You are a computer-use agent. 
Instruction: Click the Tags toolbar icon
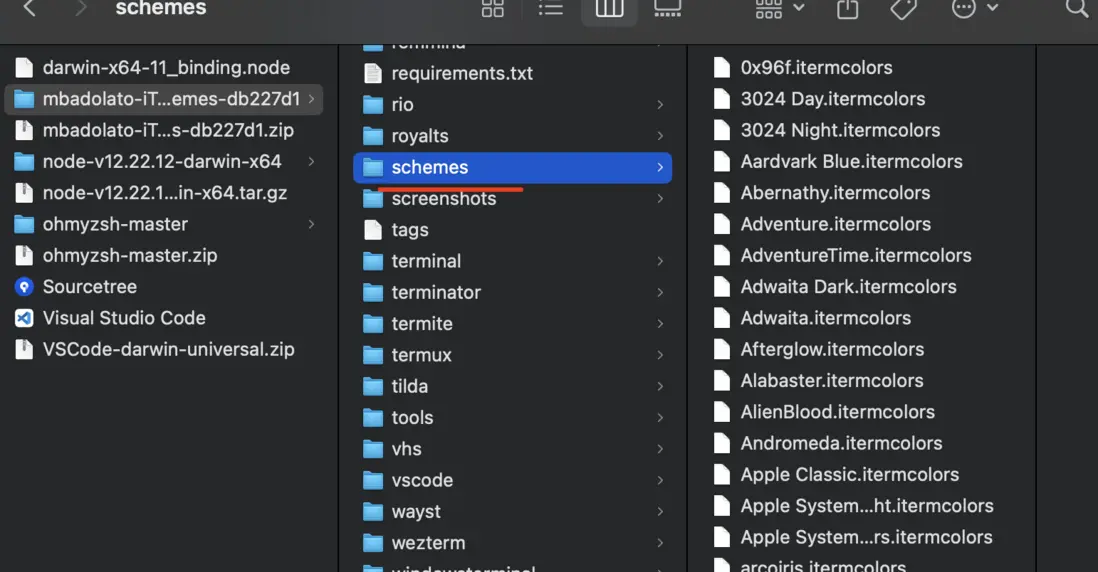pyautogui.click(x=903, y=9)
